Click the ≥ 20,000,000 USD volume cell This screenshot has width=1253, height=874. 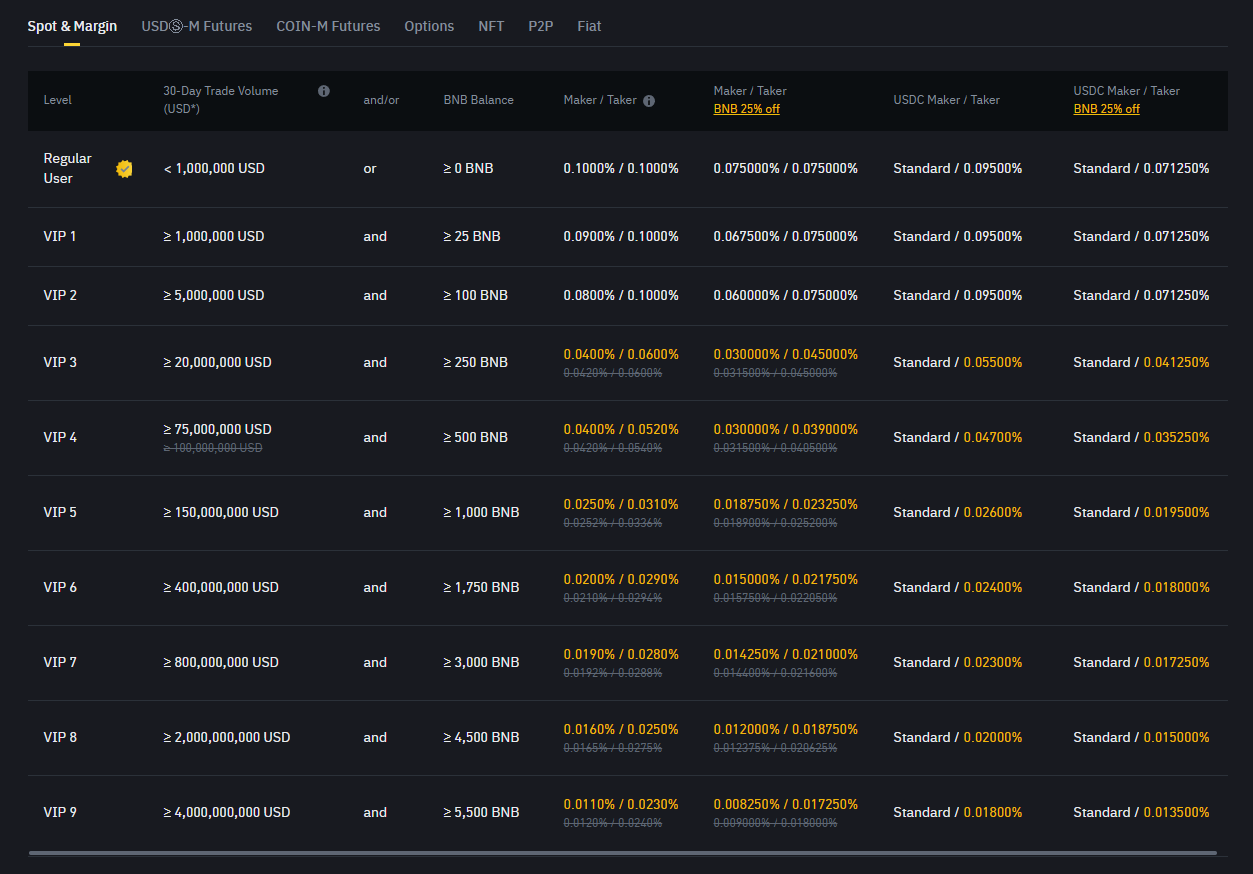click(x=218, y=362)
